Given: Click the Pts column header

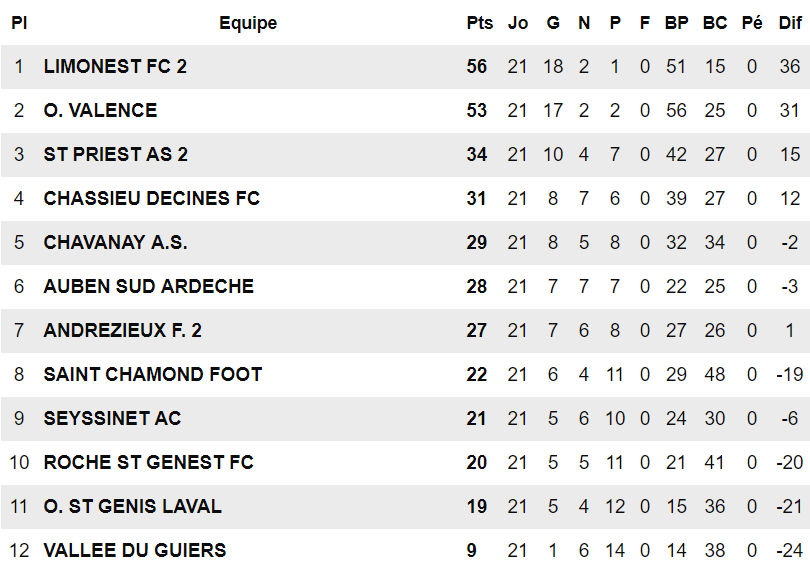Looking at the screenshot, I should 479,23.
